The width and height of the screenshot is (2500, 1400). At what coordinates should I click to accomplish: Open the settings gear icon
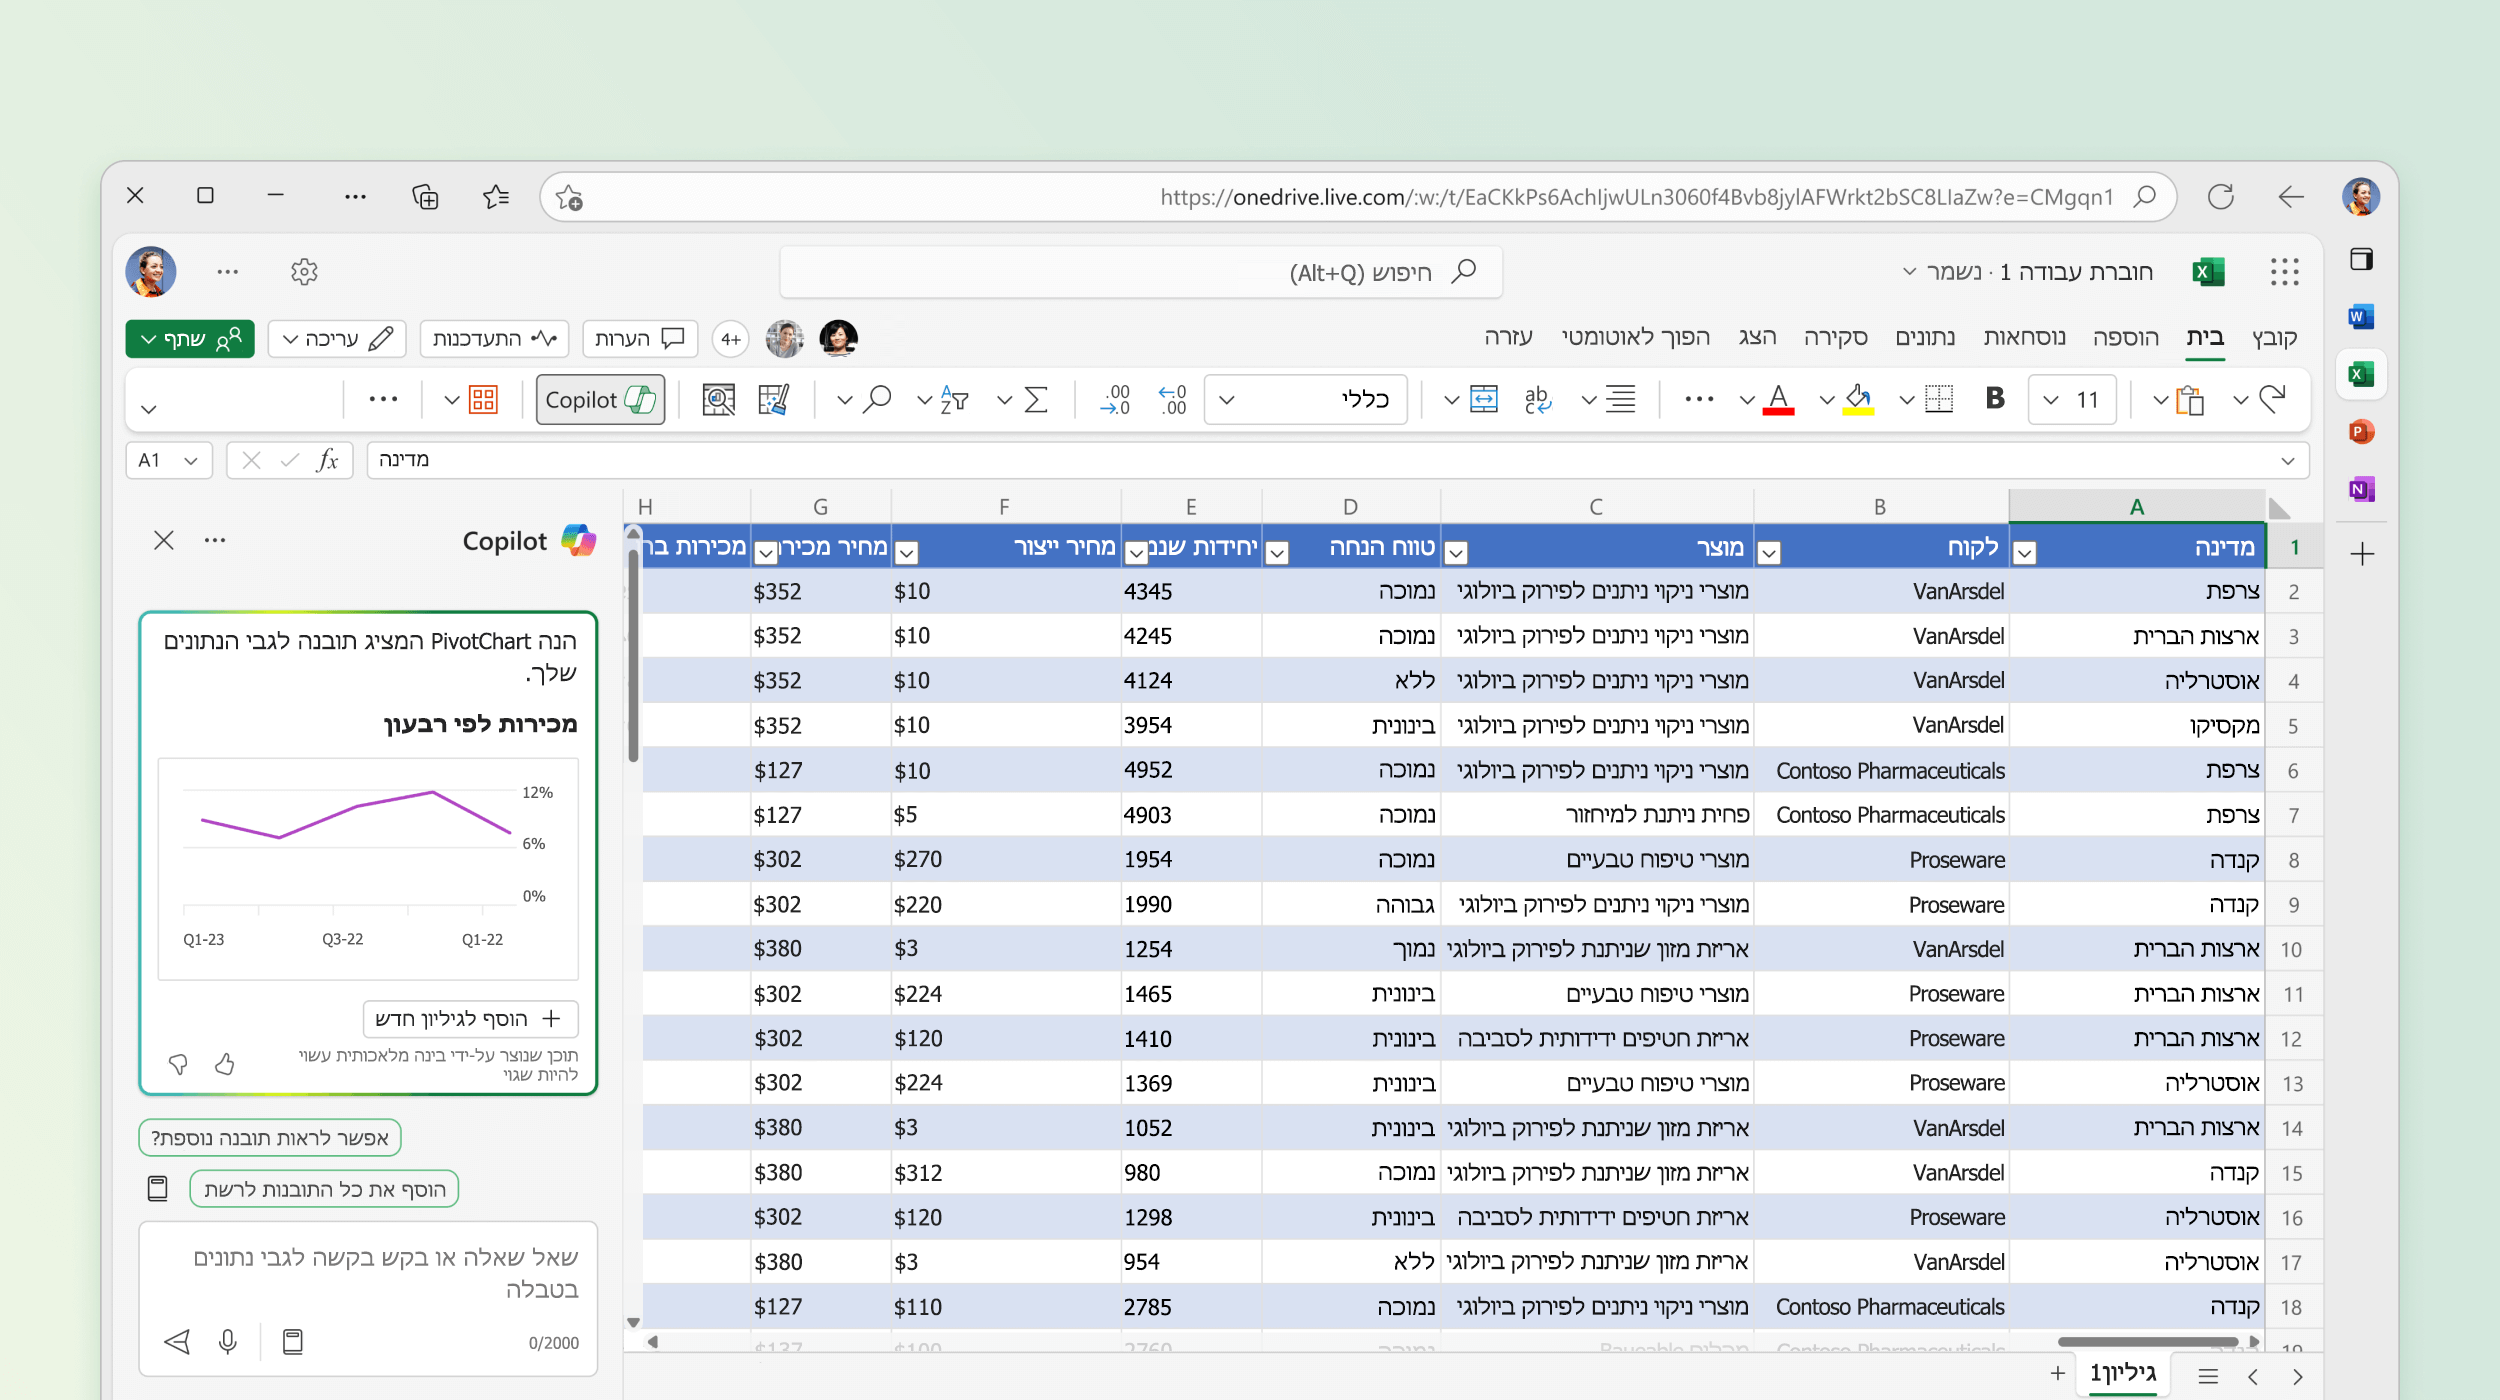click(304, 271)
